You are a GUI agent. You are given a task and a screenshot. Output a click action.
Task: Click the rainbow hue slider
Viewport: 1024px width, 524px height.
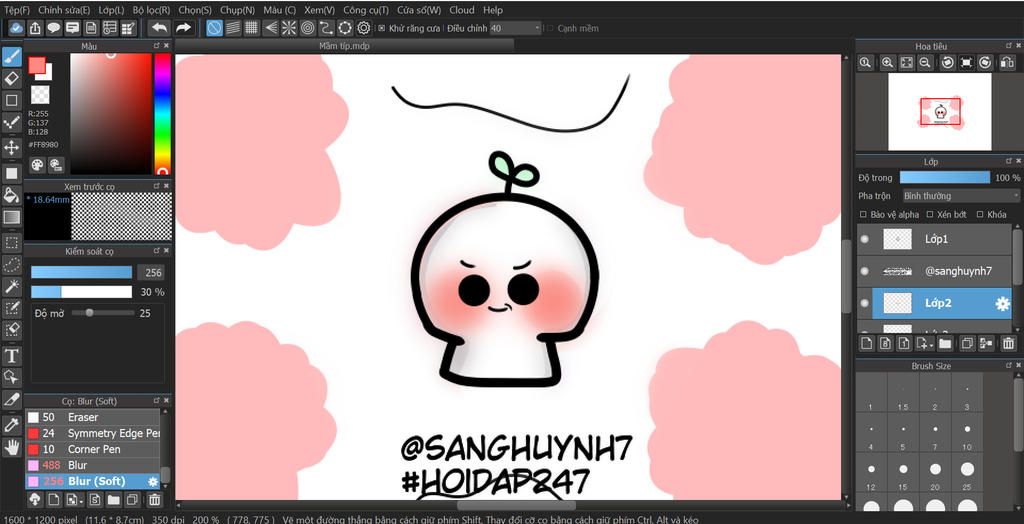click(x=162, y=114)
